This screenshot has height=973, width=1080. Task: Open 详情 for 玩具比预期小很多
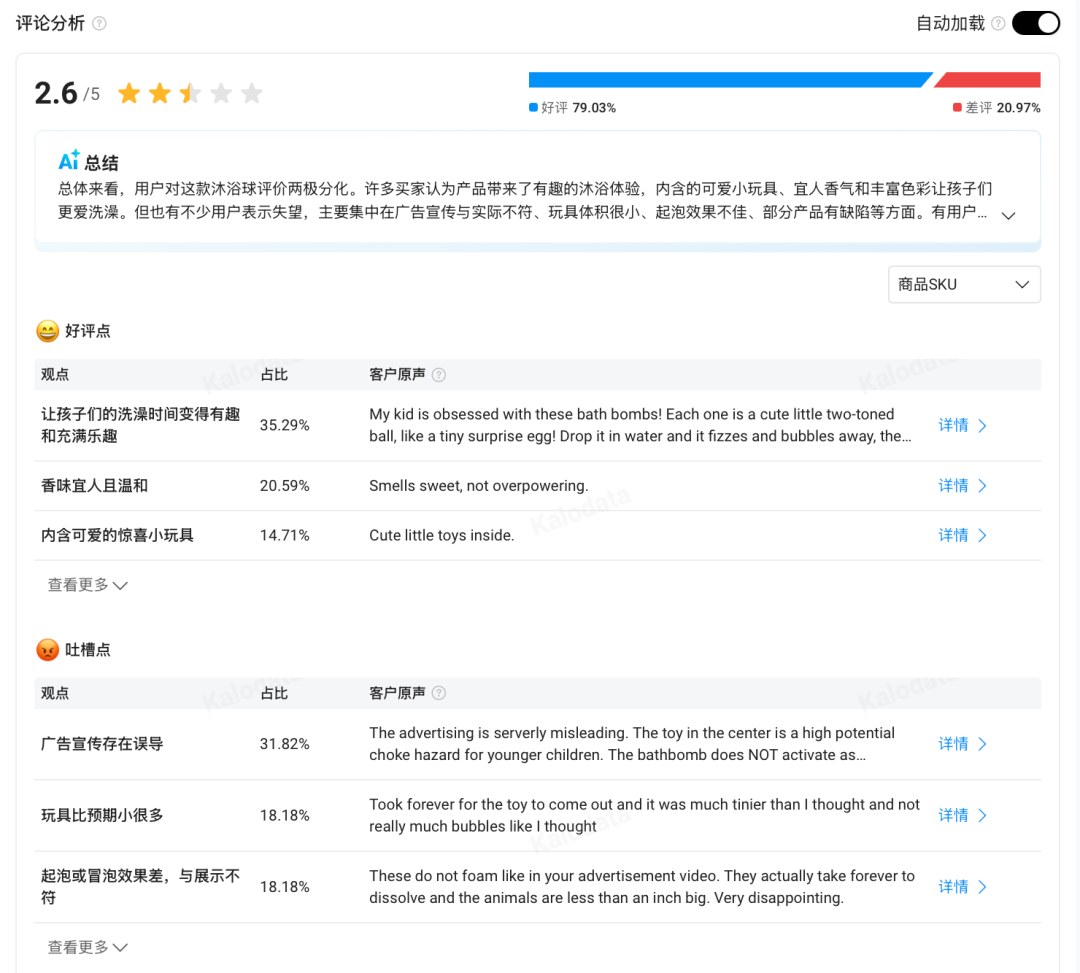[x=961, y=815]
